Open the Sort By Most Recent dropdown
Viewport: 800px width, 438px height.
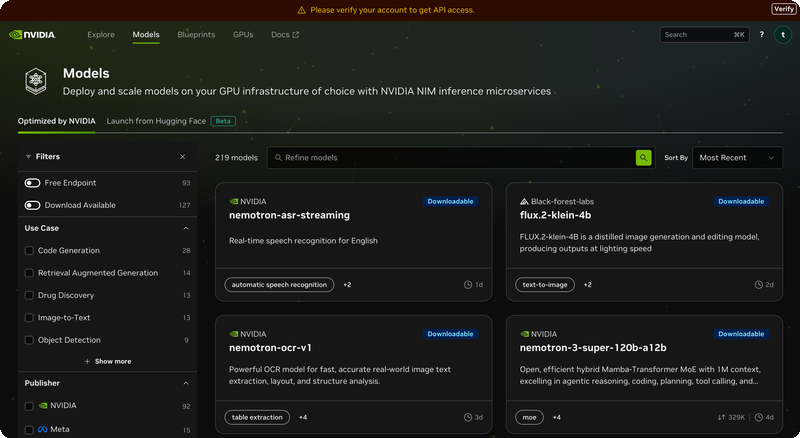tap(737, 158)
